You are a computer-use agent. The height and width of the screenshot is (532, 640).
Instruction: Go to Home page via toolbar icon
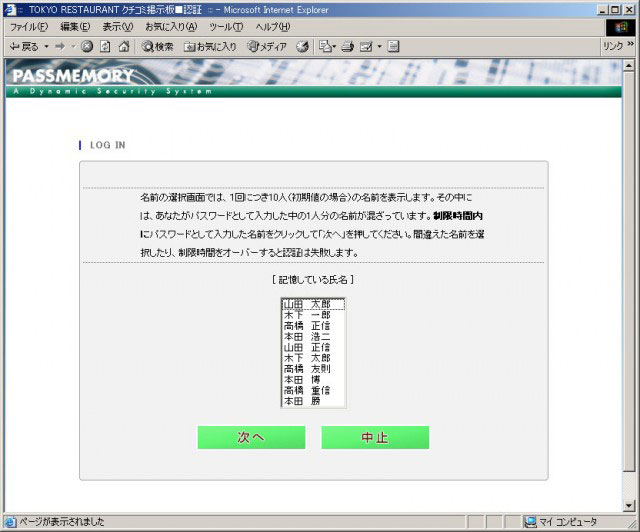click(123, 46)
